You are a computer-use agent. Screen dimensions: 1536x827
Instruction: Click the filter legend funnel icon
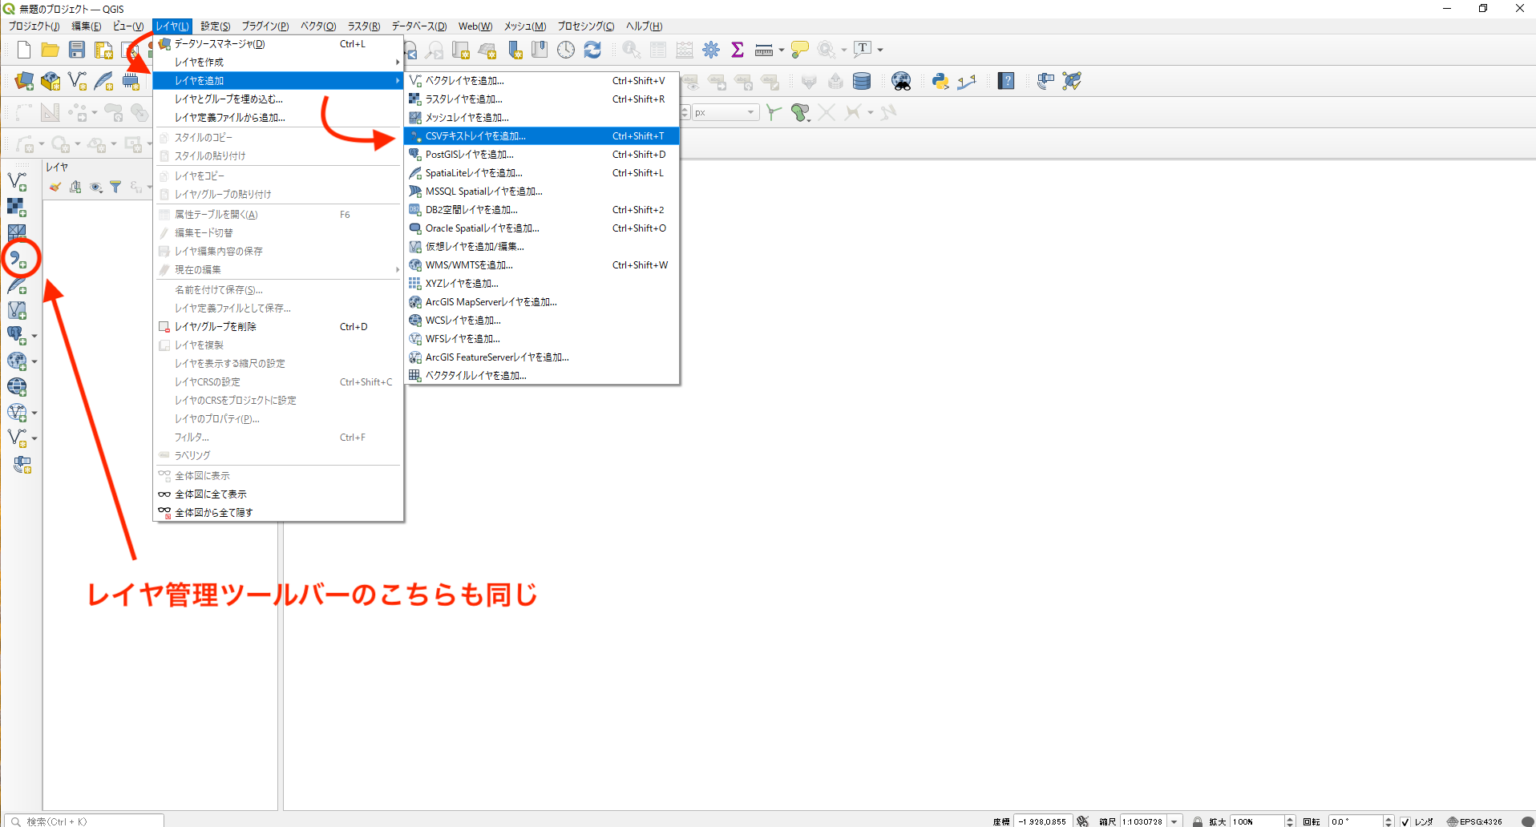pos(116,187)
